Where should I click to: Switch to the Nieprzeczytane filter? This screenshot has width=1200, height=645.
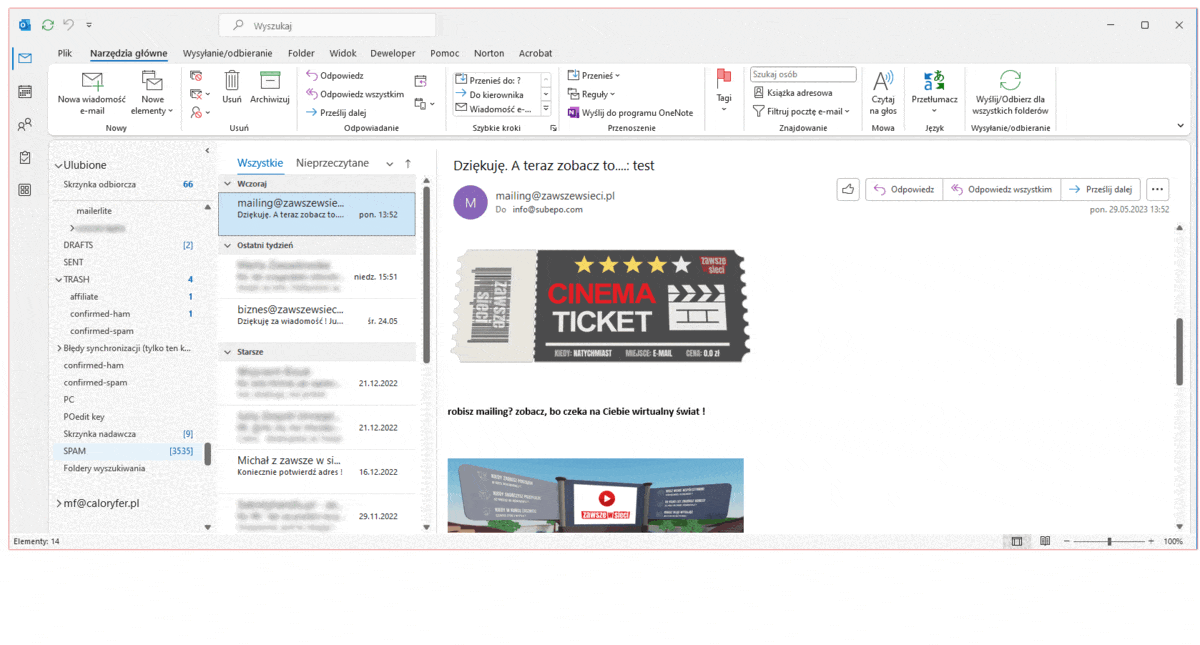(x=332, y=163)
